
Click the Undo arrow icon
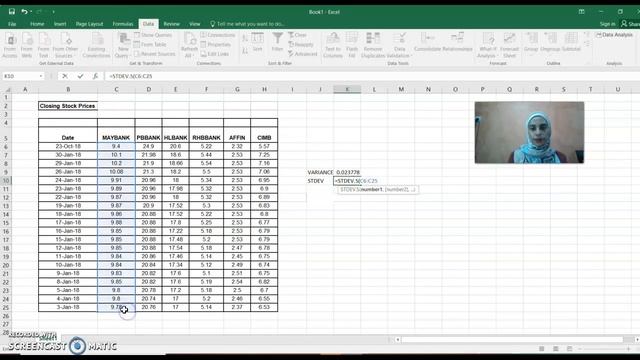pyautogui.click(x=24, y=12)
